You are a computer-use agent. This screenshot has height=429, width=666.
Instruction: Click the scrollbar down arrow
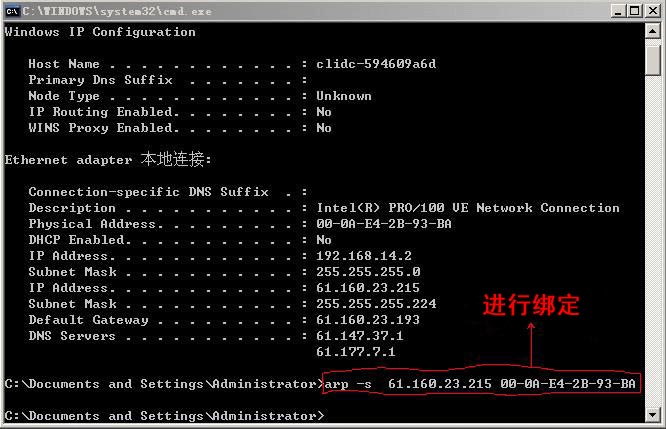click(x=653, y=415)
